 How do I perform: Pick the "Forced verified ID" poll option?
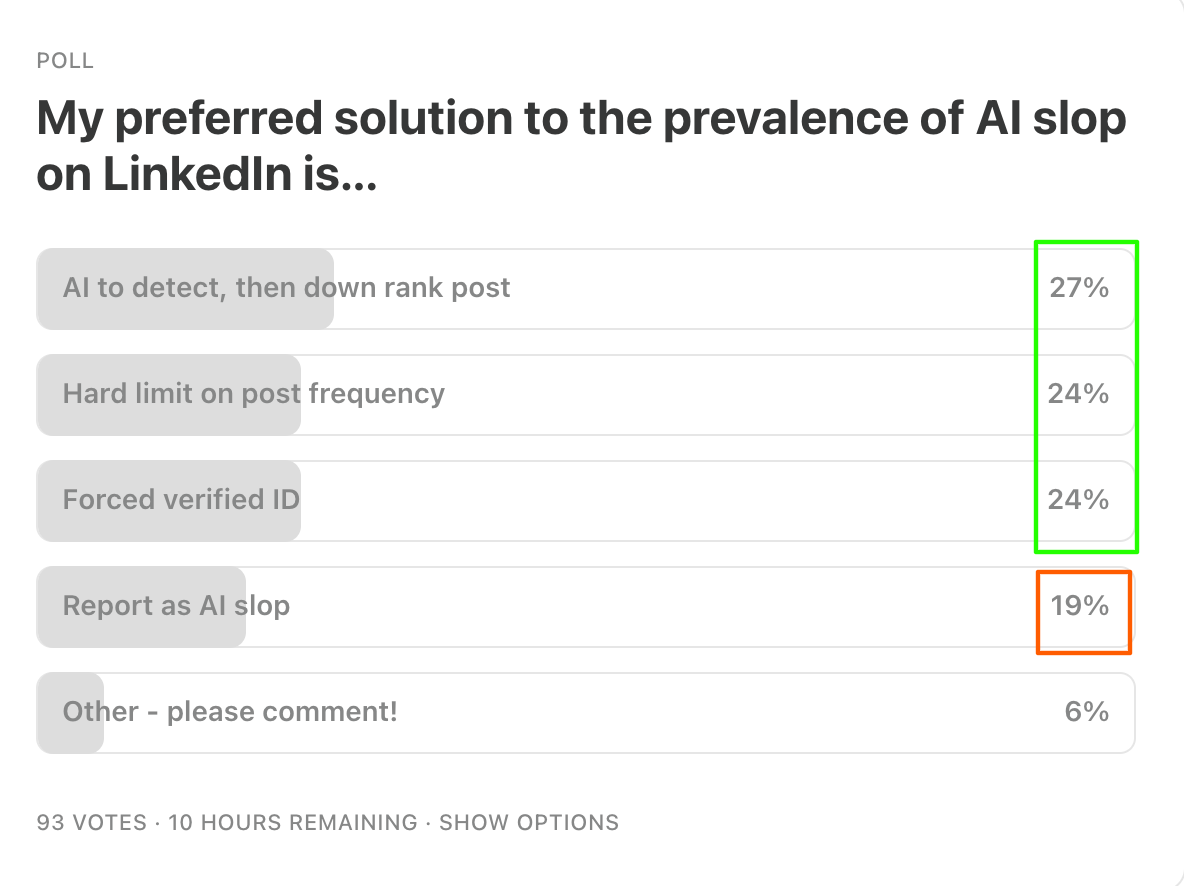click(585, 501)
